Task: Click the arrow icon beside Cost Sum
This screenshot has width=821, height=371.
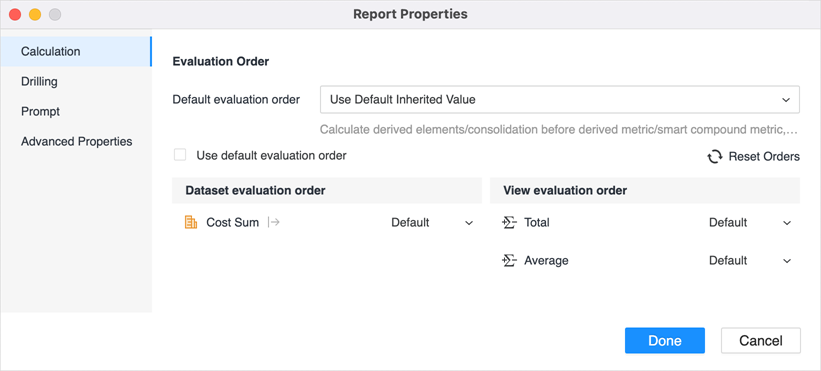Action: tap(273, 222)
